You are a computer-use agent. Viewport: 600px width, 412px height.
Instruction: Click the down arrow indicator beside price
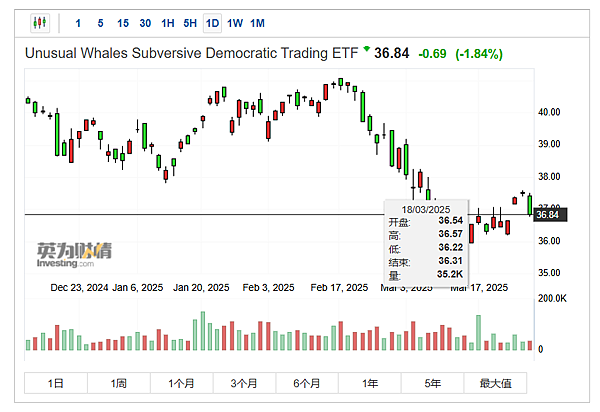click(x=367, y=49)
